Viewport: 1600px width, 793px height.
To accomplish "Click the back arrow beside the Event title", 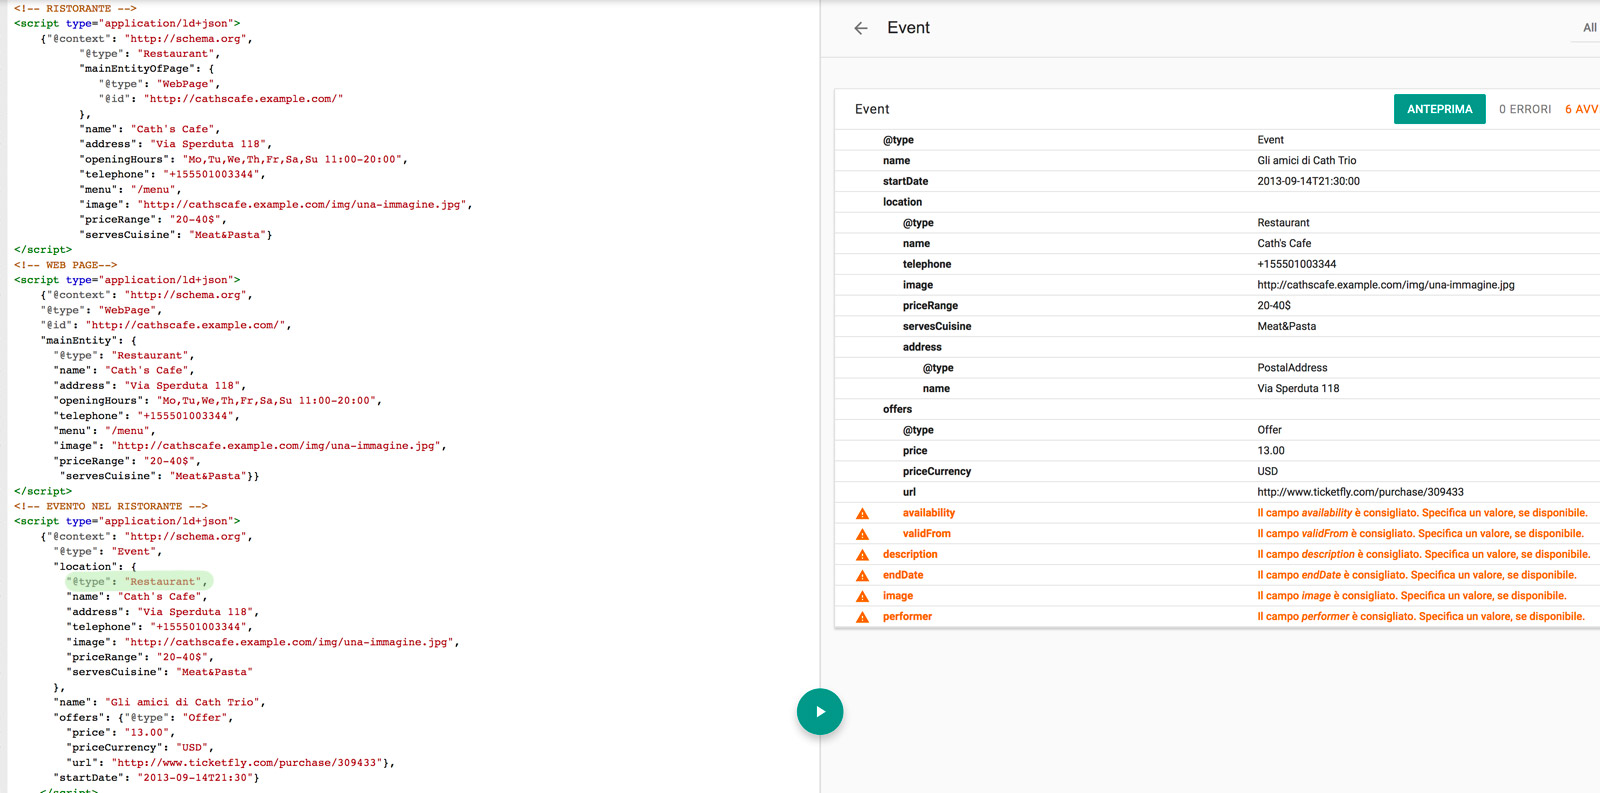I will pyautogui.click(x=861, y=28).
